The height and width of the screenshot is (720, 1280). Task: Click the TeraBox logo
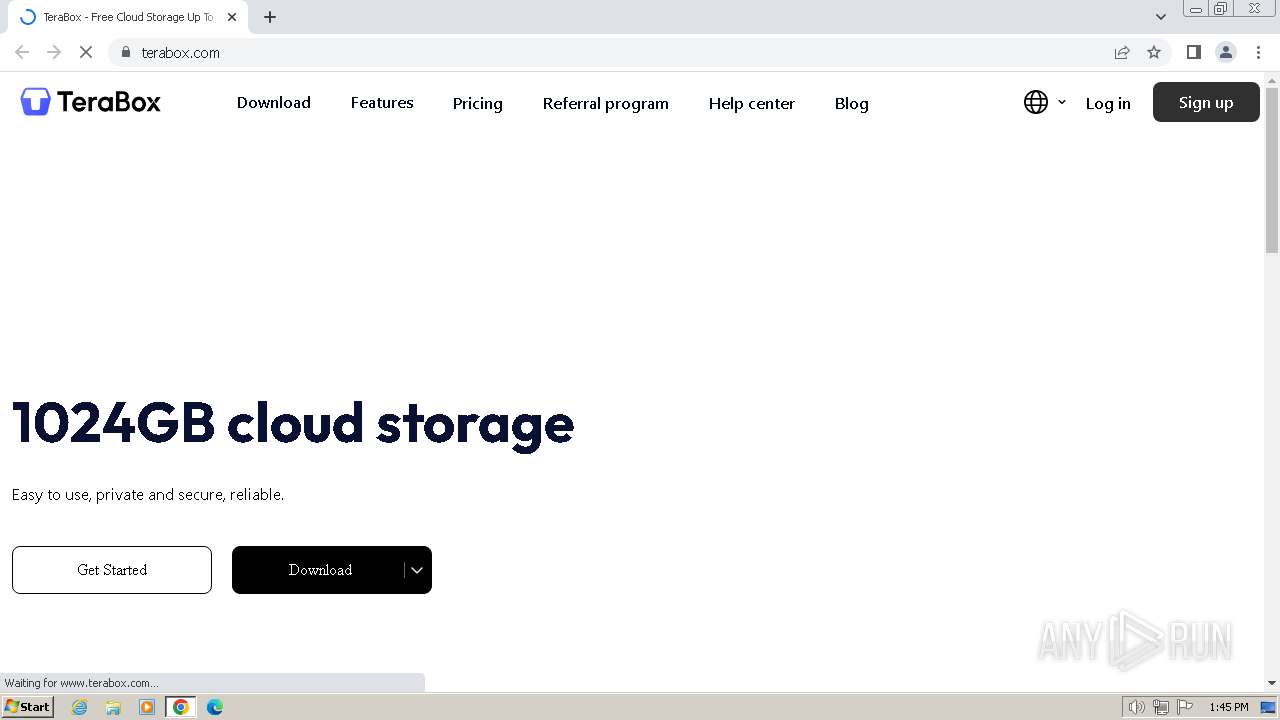pos(91,102)
